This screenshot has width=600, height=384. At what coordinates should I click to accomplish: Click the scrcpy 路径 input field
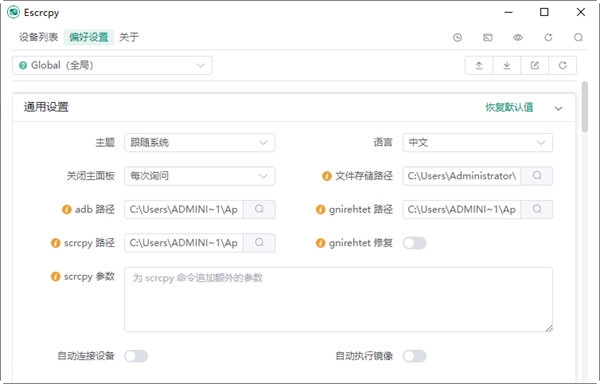[184, 243]
